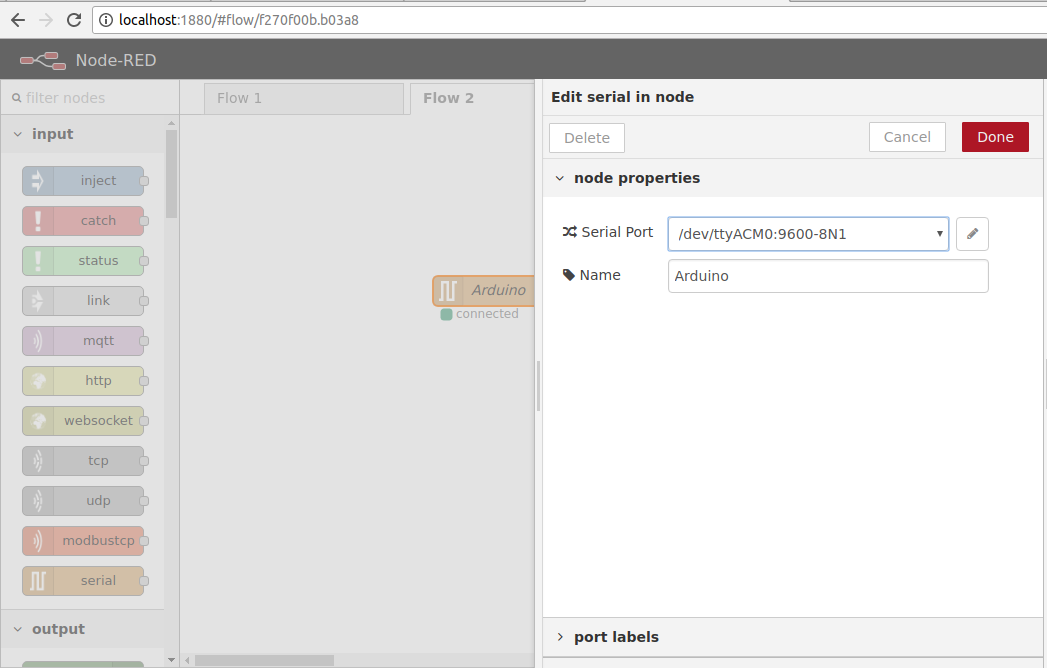Select the tcp node in palette
Screen dimensions: 1047x668
coord(83,461)
